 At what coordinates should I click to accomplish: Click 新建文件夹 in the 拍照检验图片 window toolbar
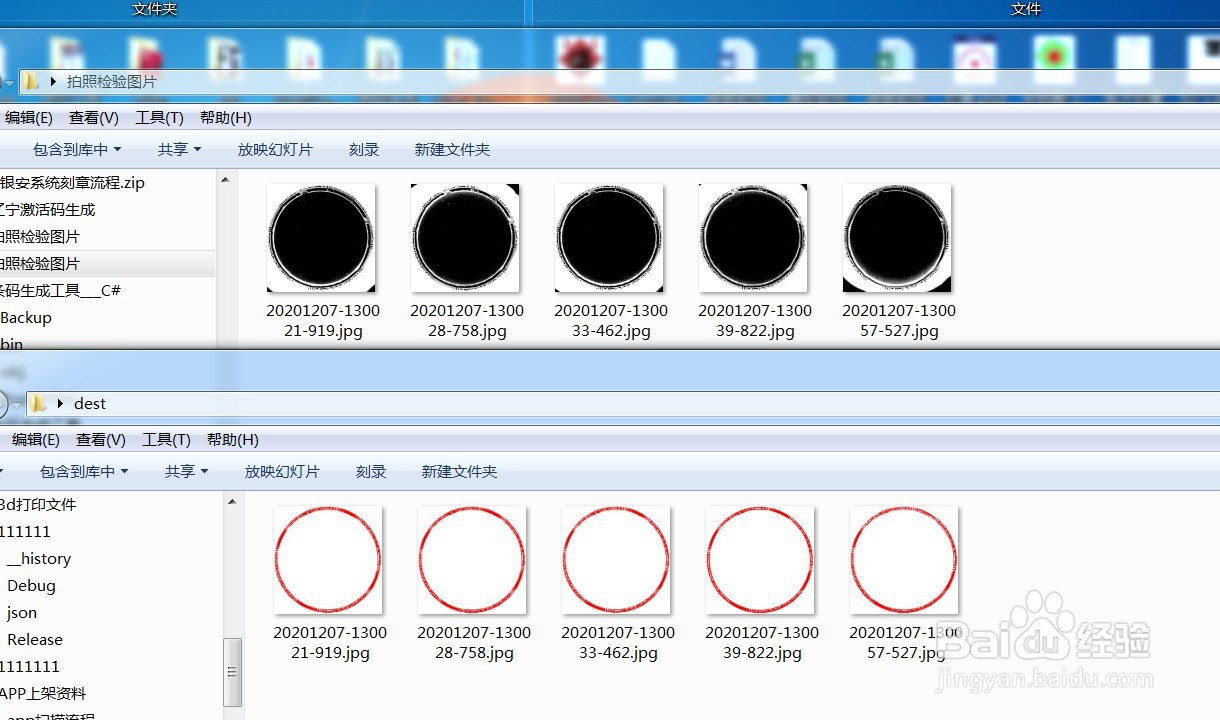pos(452,150)
